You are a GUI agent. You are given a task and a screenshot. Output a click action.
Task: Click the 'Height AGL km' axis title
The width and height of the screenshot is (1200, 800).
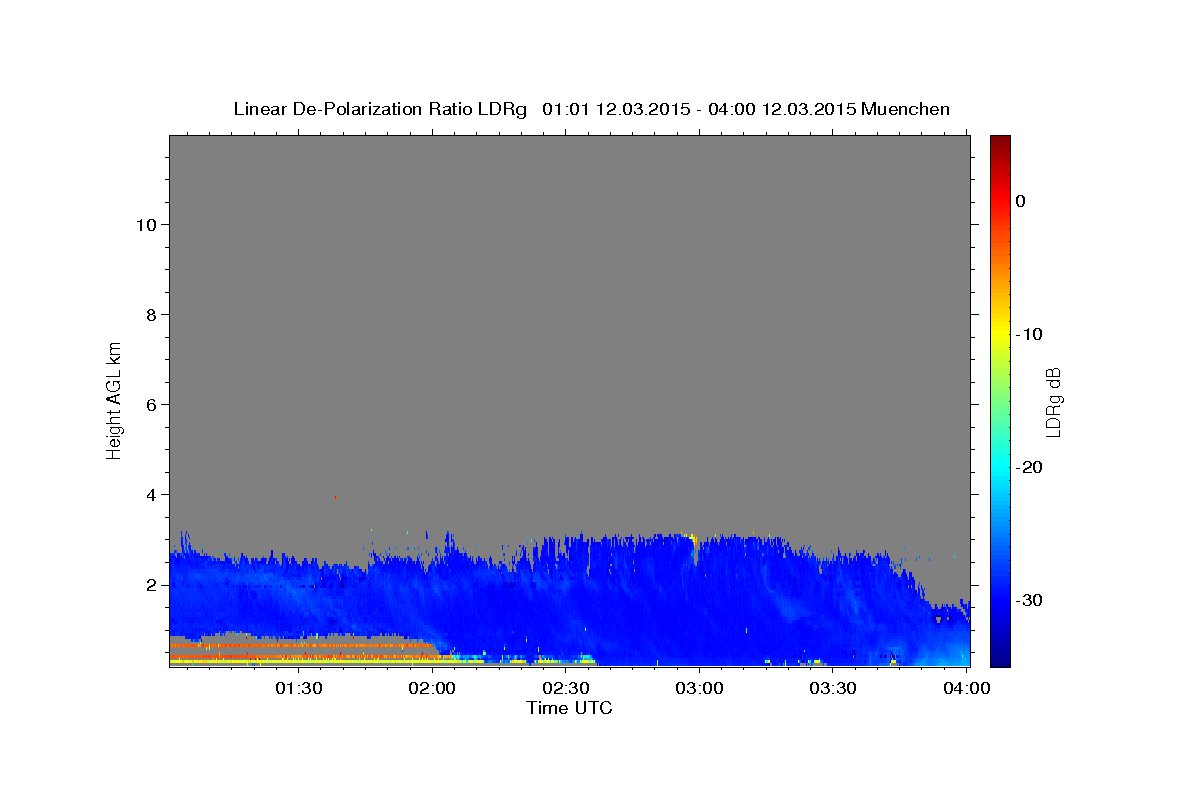pos(114,399)
